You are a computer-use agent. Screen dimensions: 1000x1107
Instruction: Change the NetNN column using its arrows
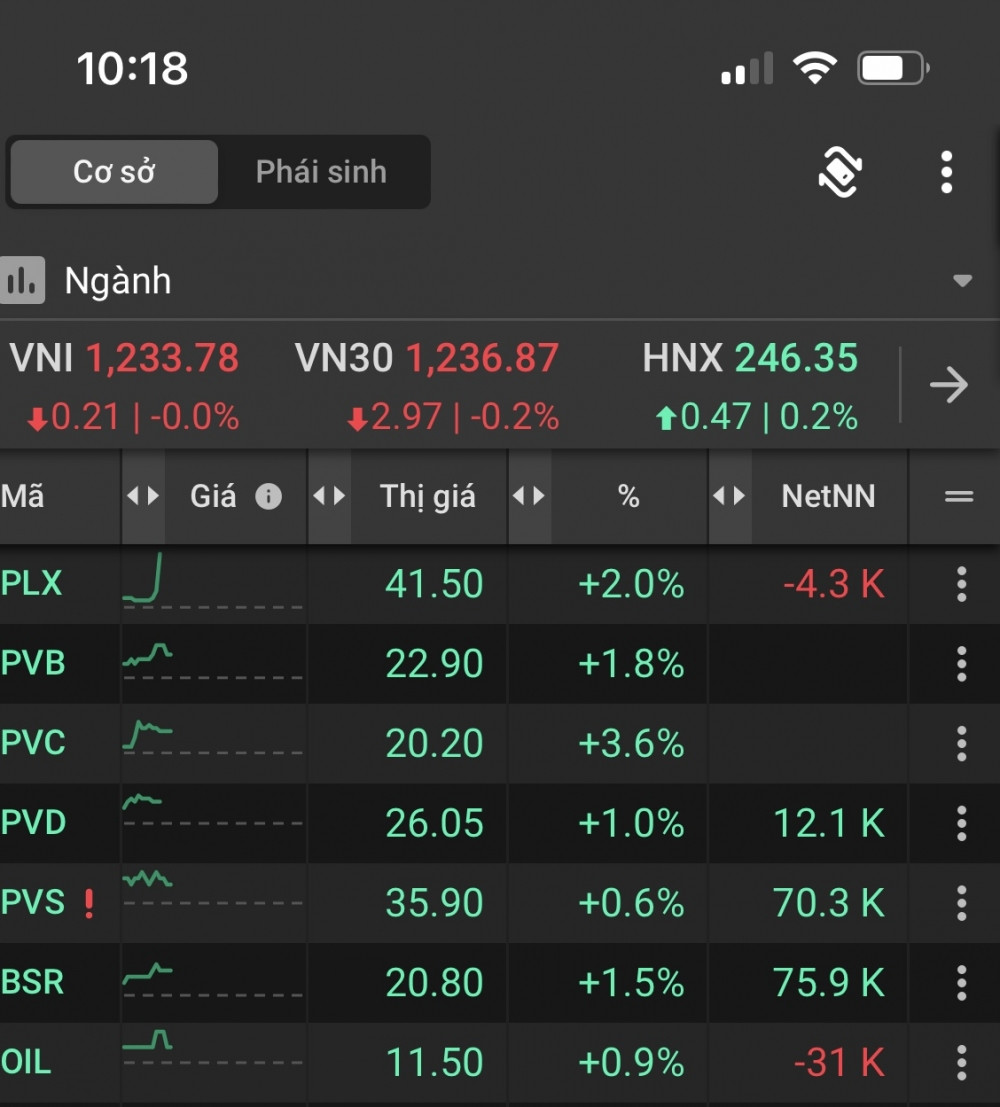(729, 496)
